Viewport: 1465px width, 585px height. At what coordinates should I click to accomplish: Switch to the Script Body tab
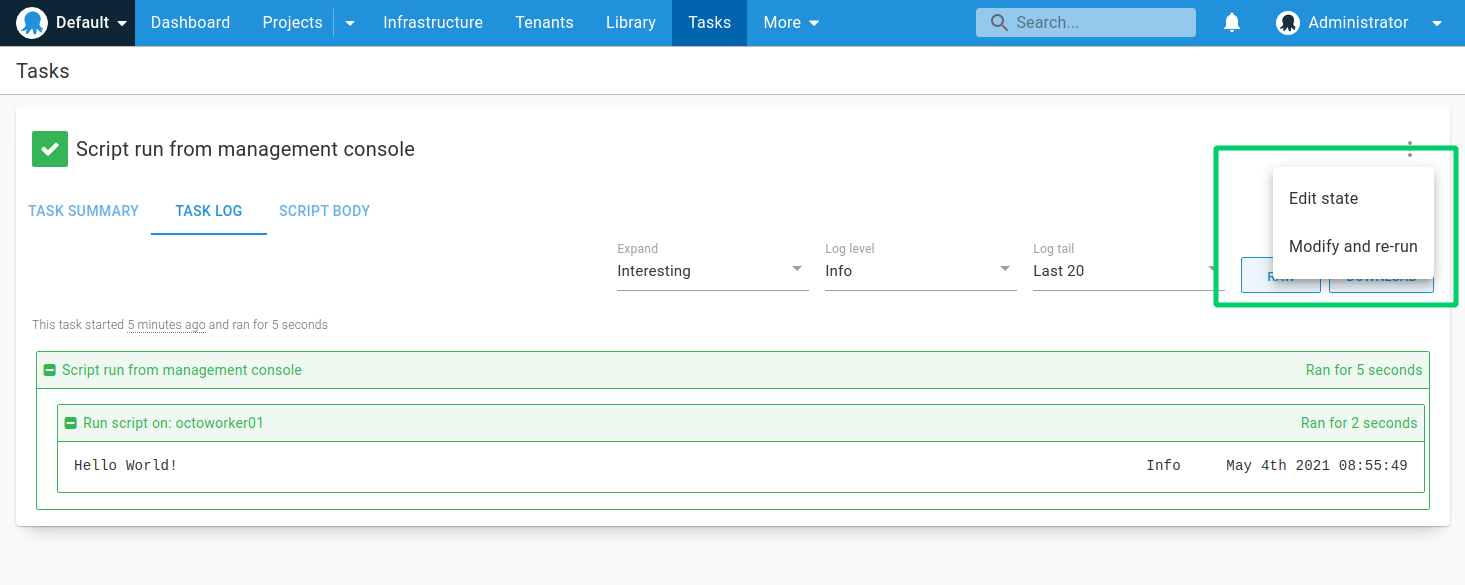point(324,211)
